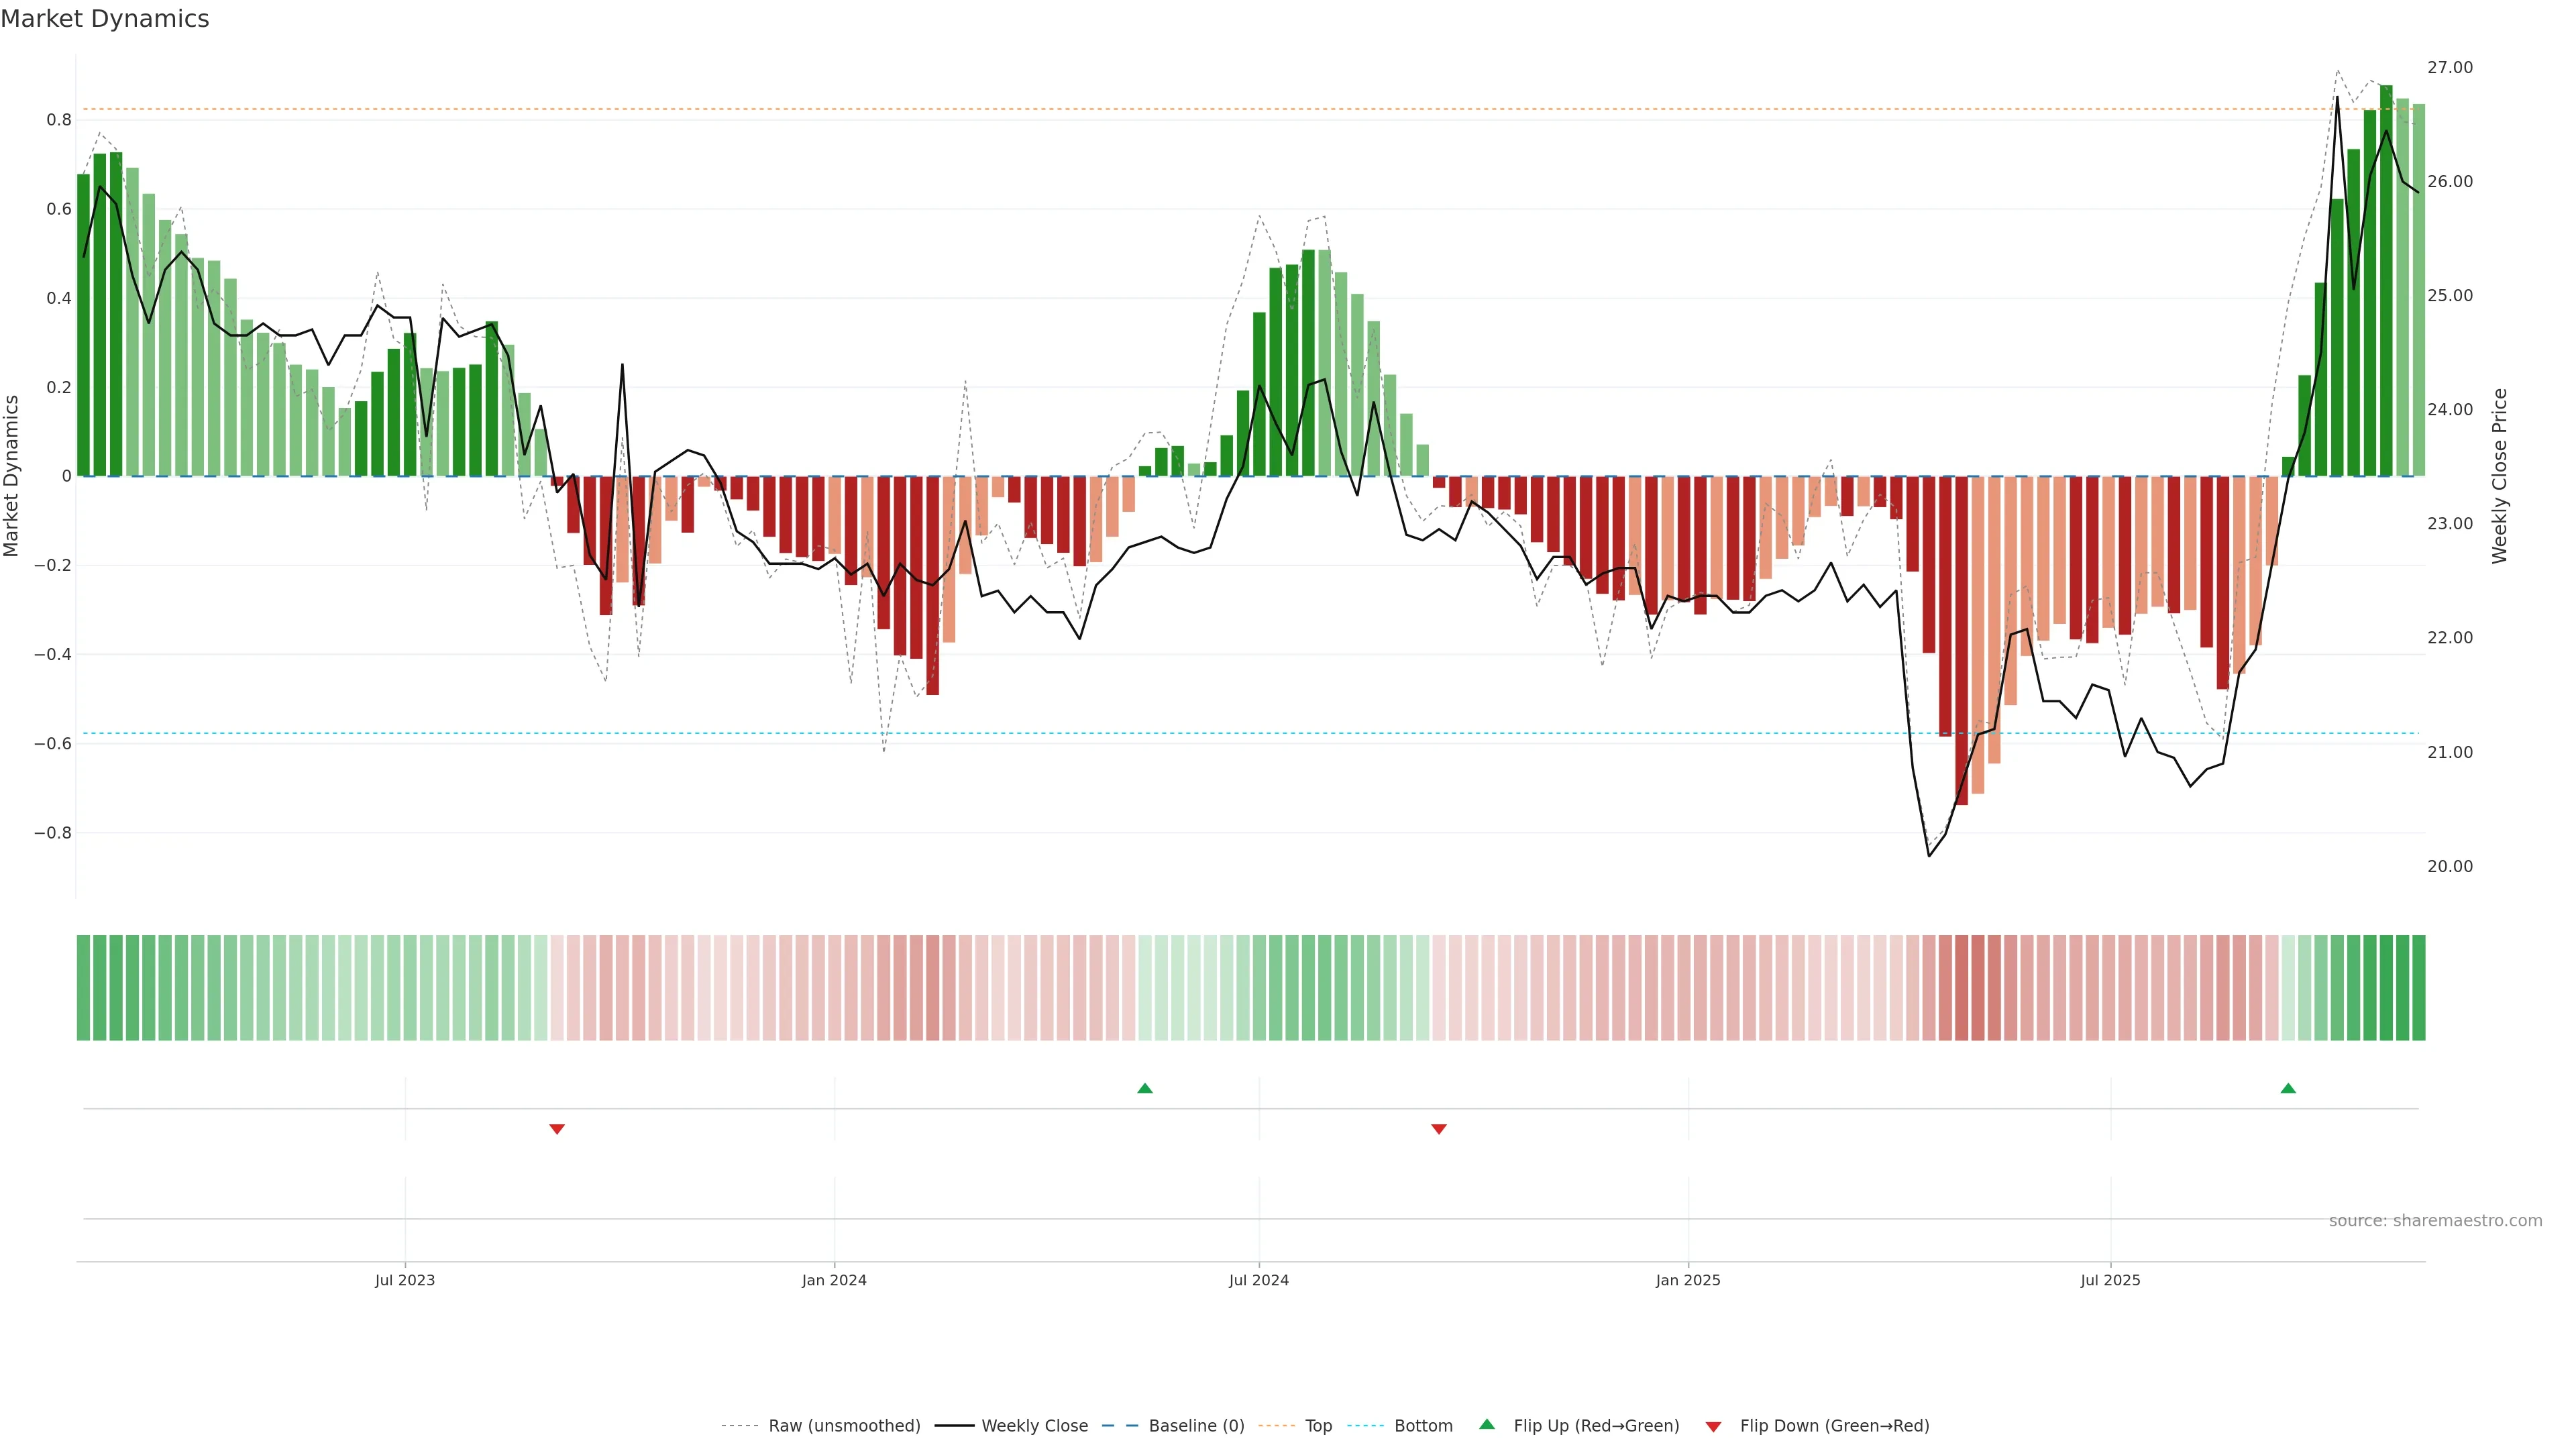Click the Jul 2025 x-axis label
The height and width of the screenshot is (1449, 2576).
(2110, 1280)
